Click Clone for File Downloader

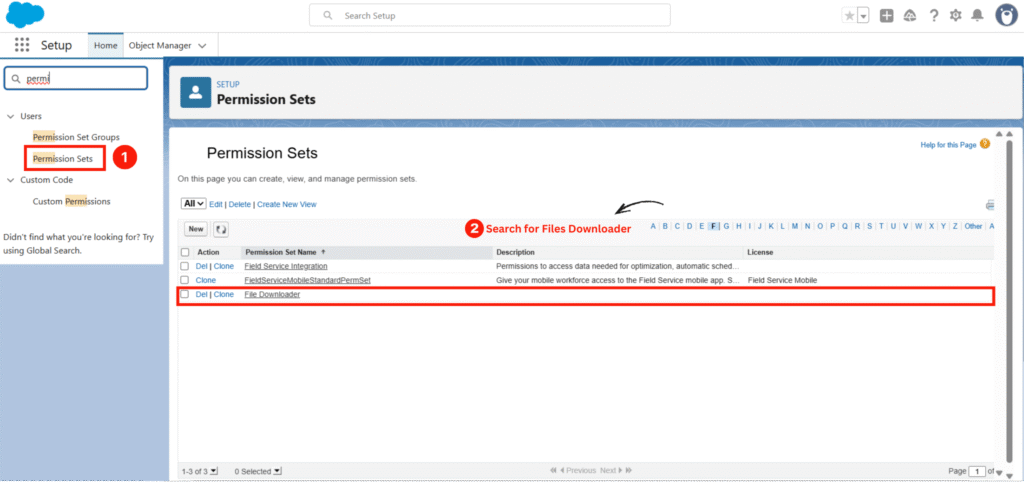(x=224, y=294)
